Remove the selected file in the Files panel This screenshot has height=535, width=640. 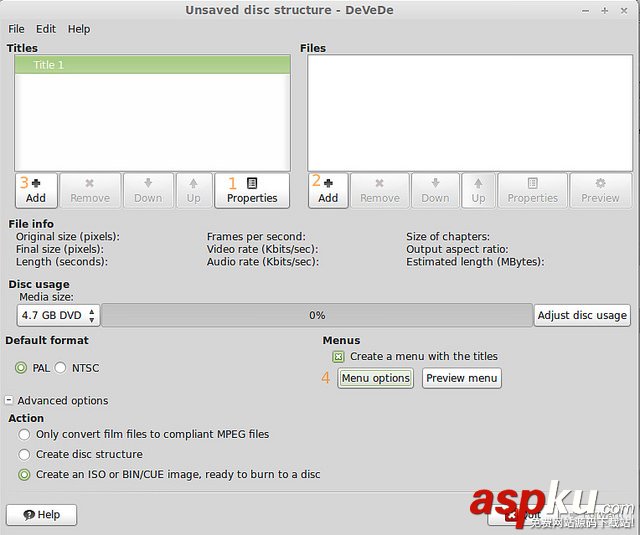[x=380, y=191]
